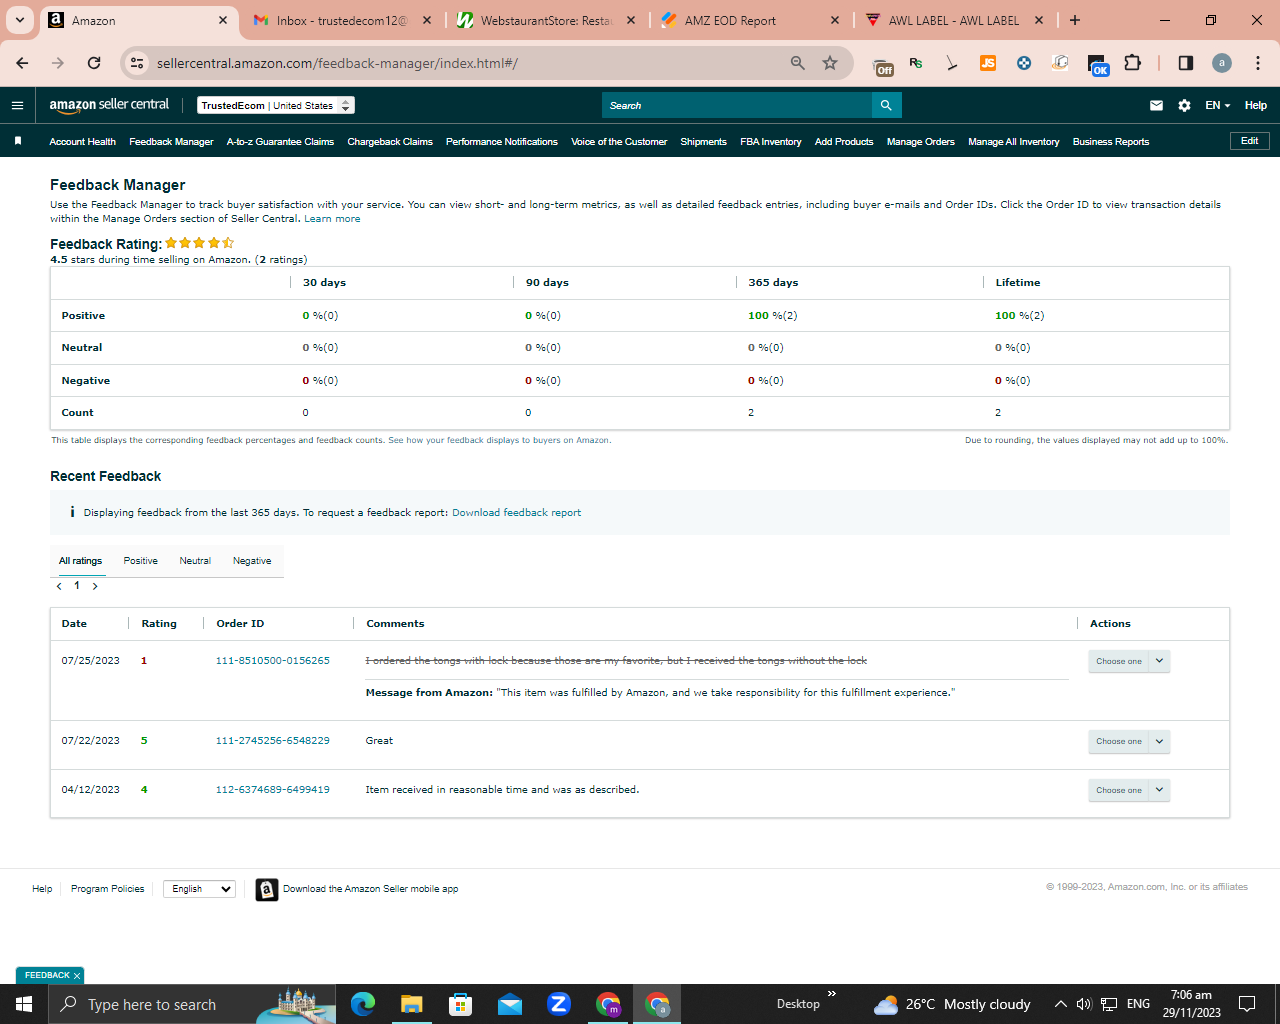Open the Chrome profile avatar
The height and width of the screenshot is (1024, 1280).
click(x=1222, y=63)
